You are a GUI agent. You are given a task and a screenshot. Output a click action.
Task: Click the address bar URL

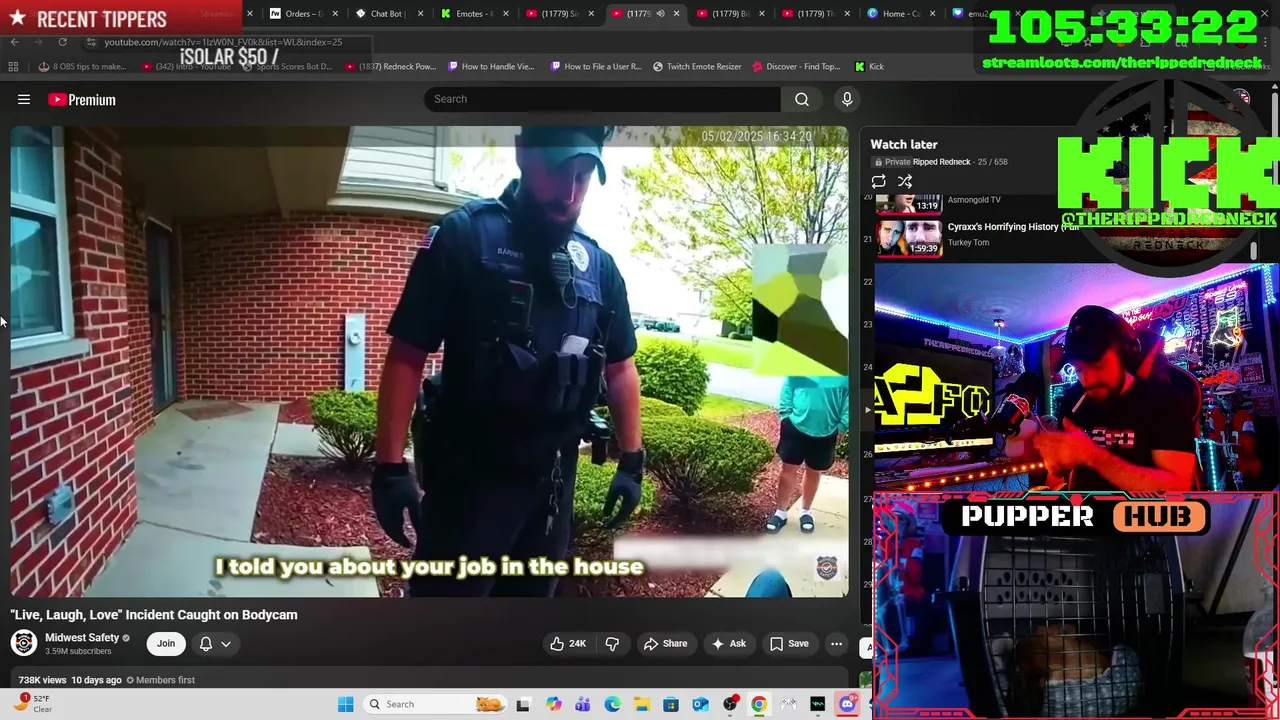tap(223, 42)
